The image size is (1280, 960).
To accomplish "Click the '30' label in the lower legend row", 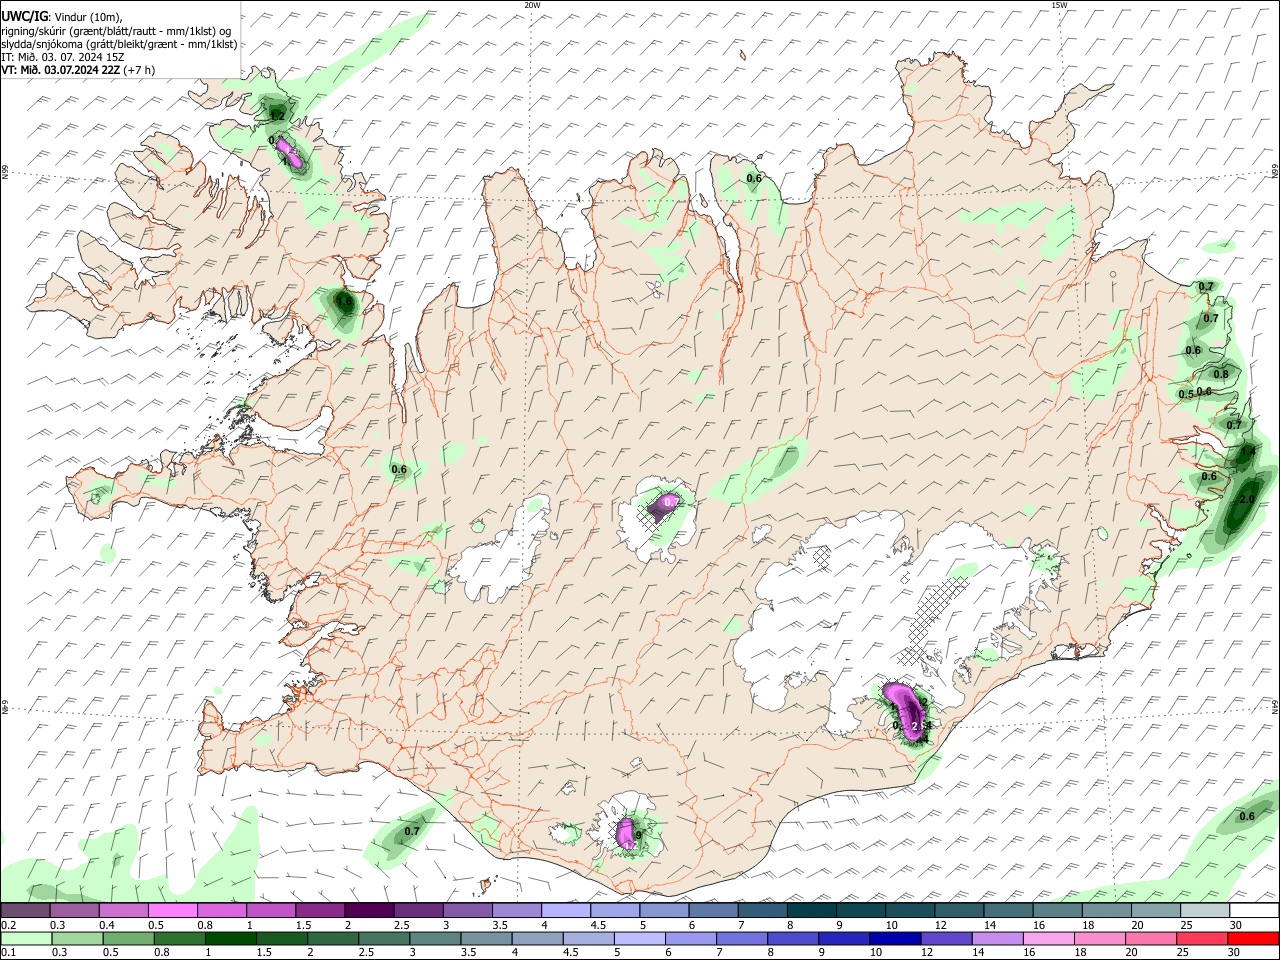I will 1234,953.
